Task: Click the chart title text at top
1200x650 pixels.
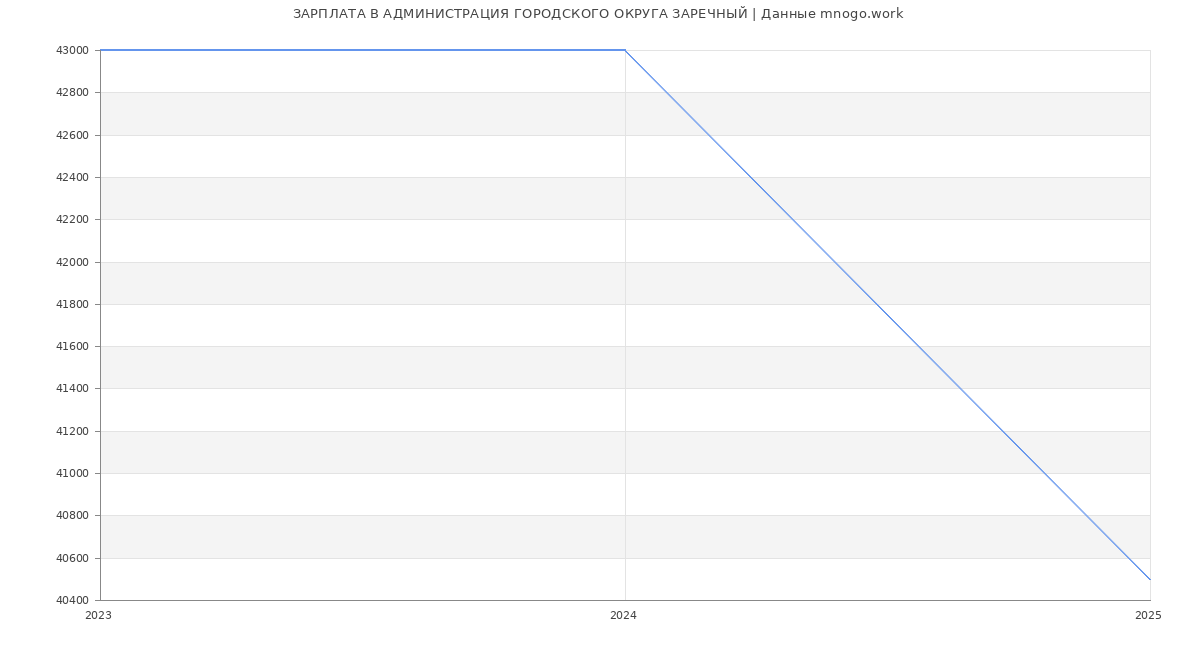Action: pos(598,14)
